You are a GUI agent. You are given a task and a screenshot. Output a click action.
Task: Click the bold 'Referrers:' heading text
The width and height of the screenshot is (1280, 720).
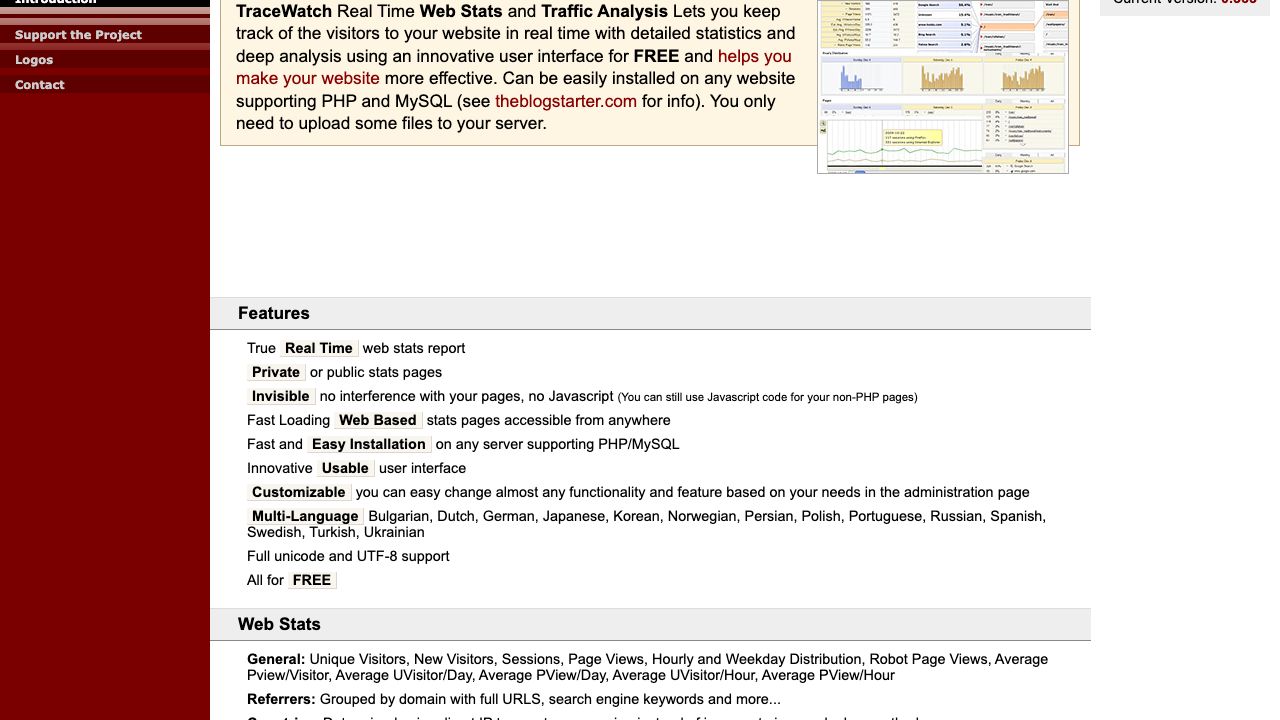[x=281, y=699]
